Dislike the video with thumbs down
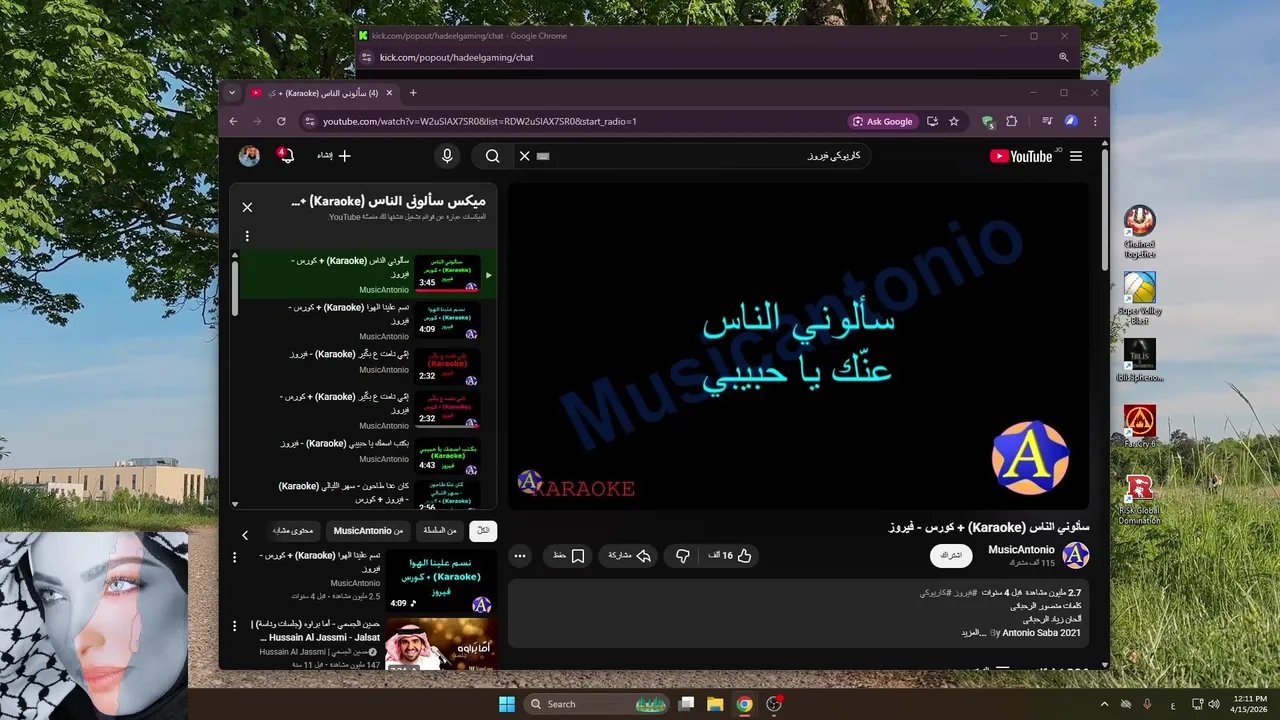 point(682,556)
